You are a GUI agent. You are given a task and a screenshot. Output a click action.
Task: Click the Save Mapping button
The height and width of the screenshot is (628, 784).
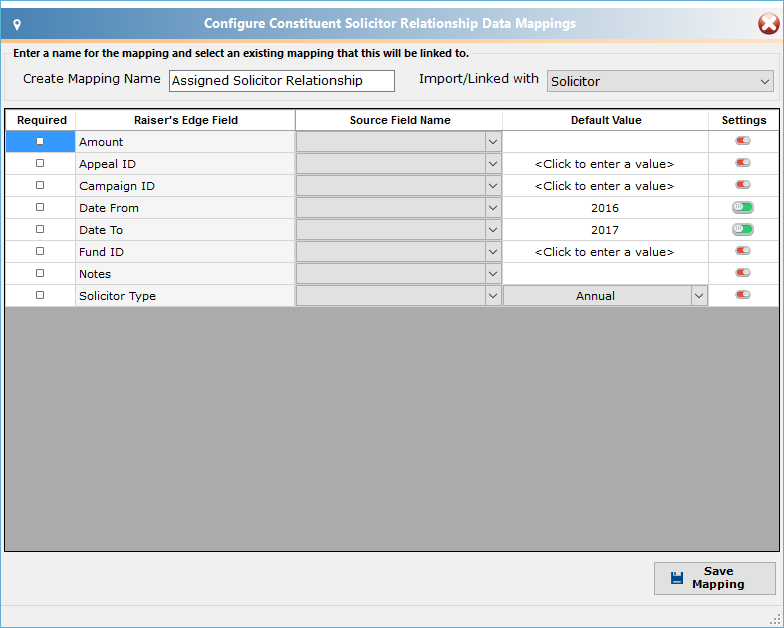pos(714,578)
